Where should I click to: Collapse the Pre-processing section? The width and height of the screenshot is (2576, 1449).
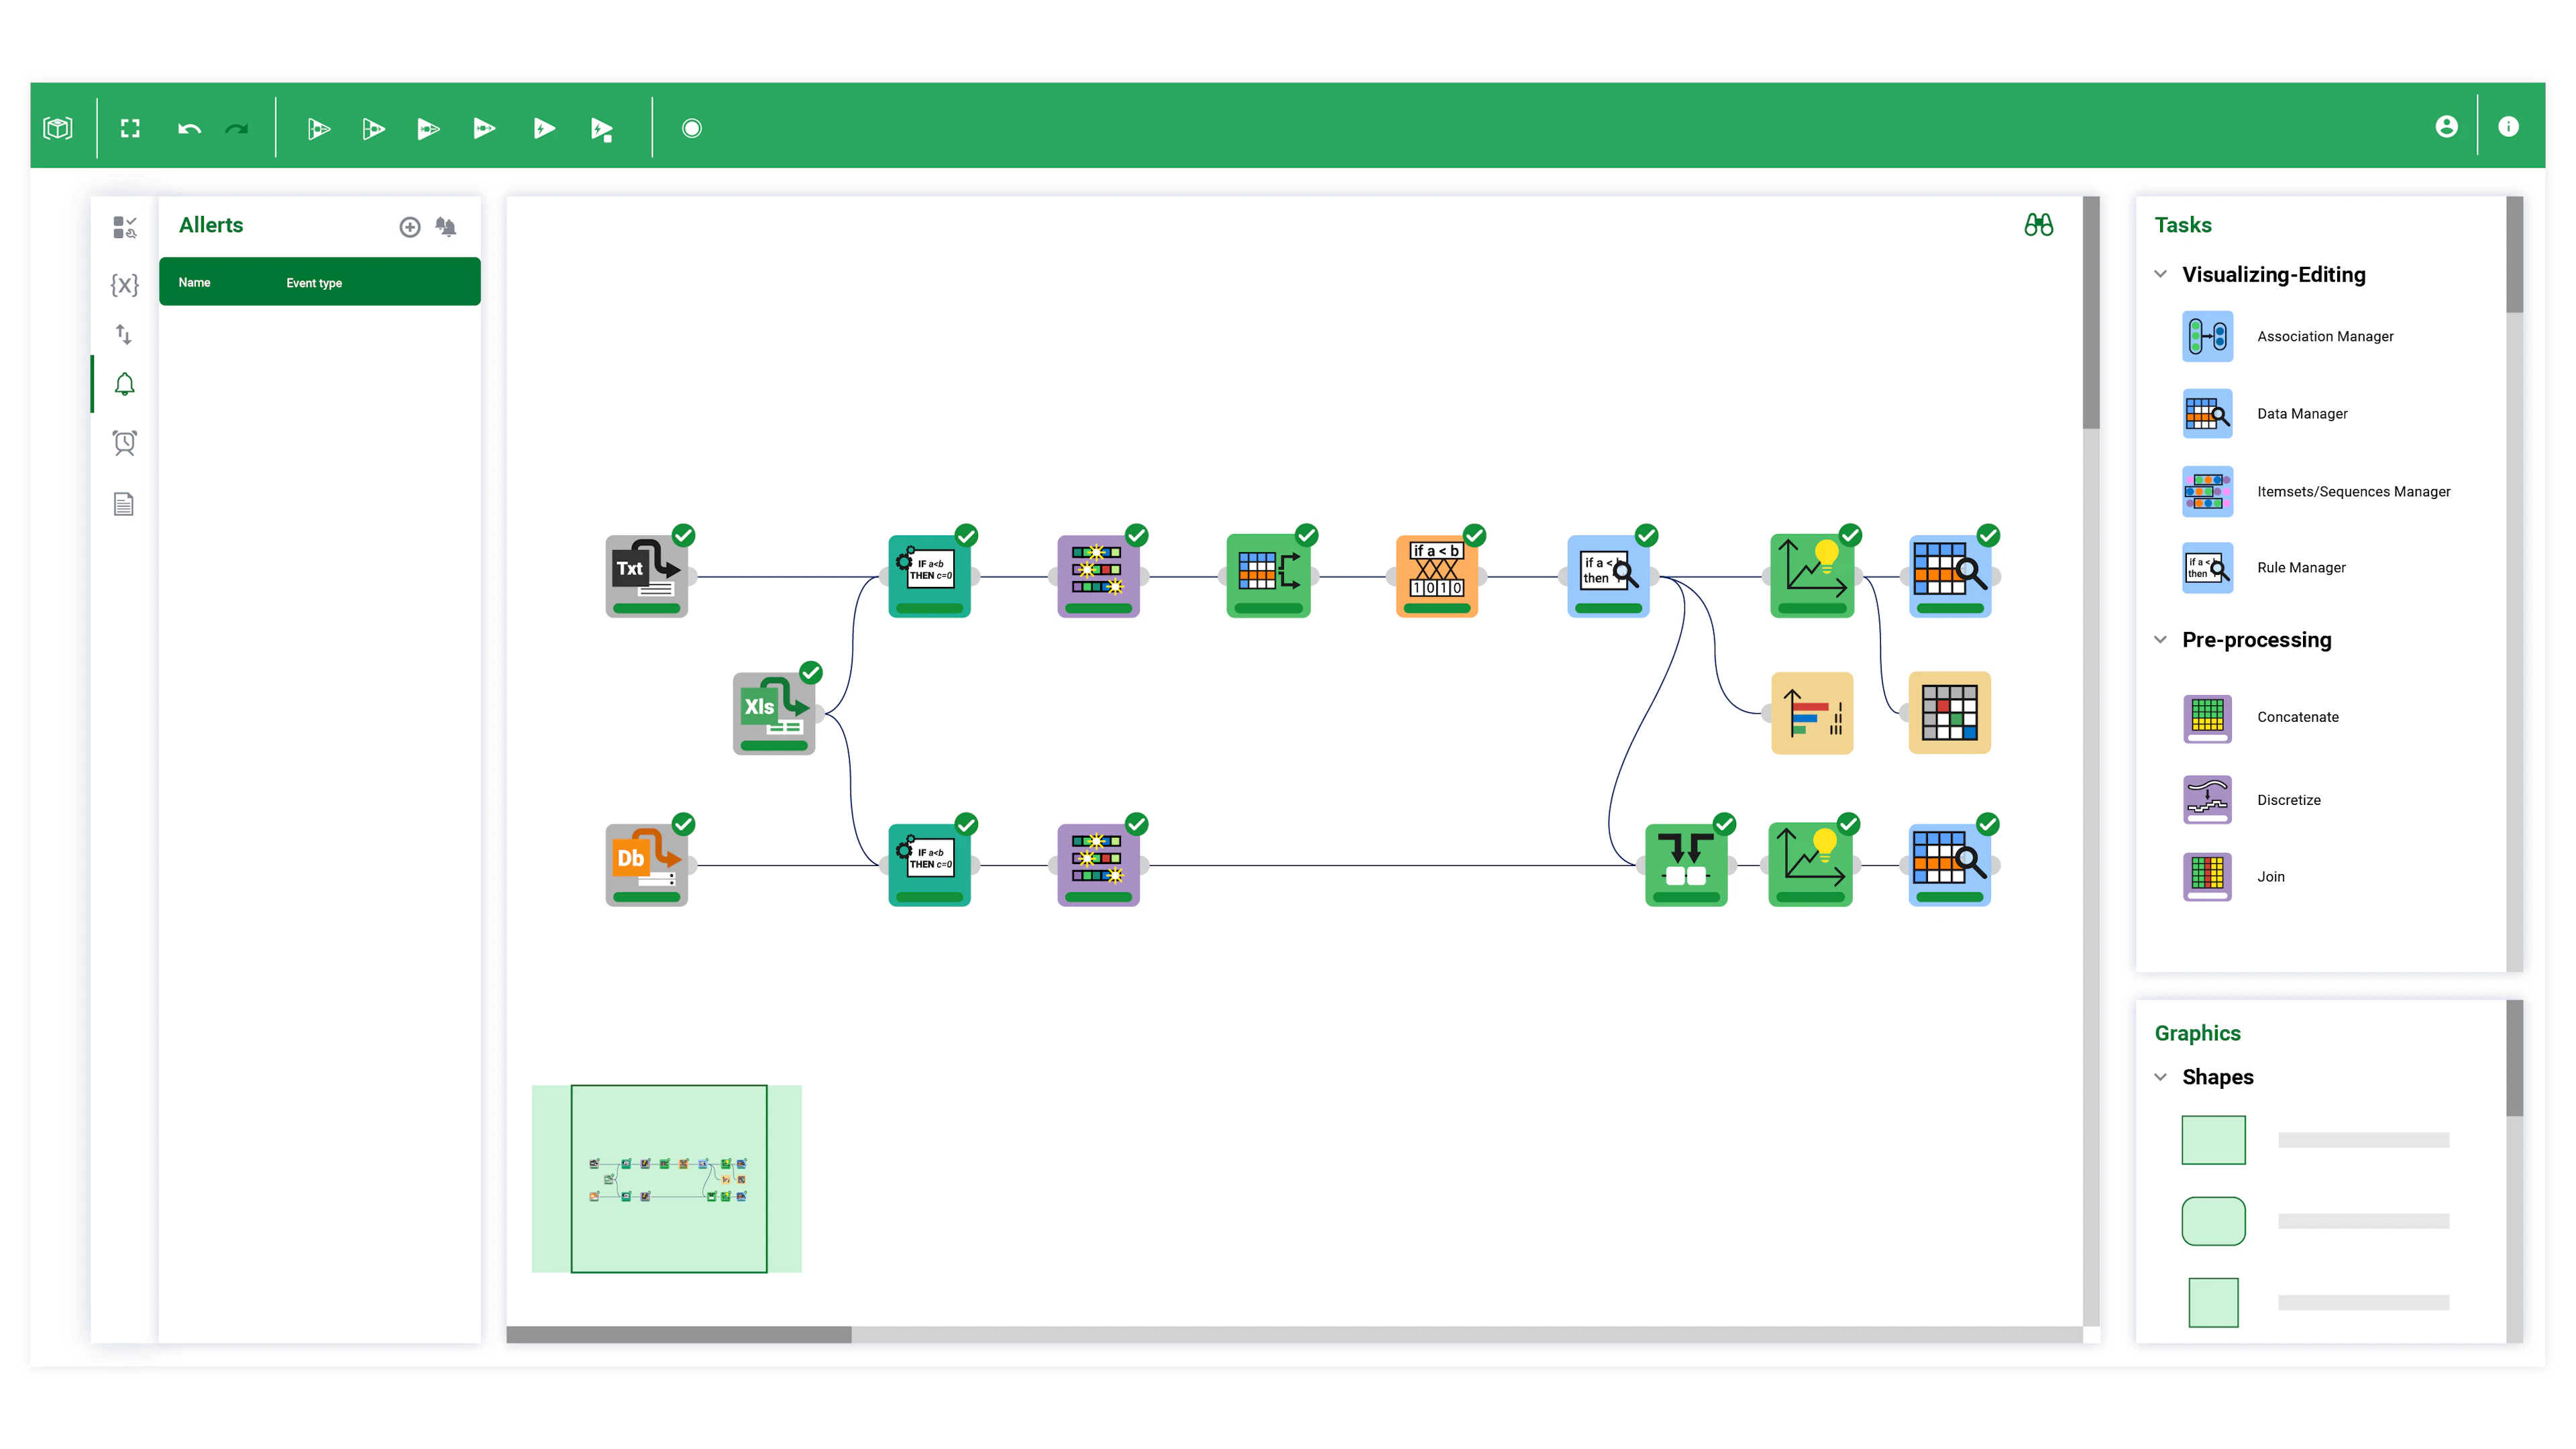click(x=2159, y=640)
